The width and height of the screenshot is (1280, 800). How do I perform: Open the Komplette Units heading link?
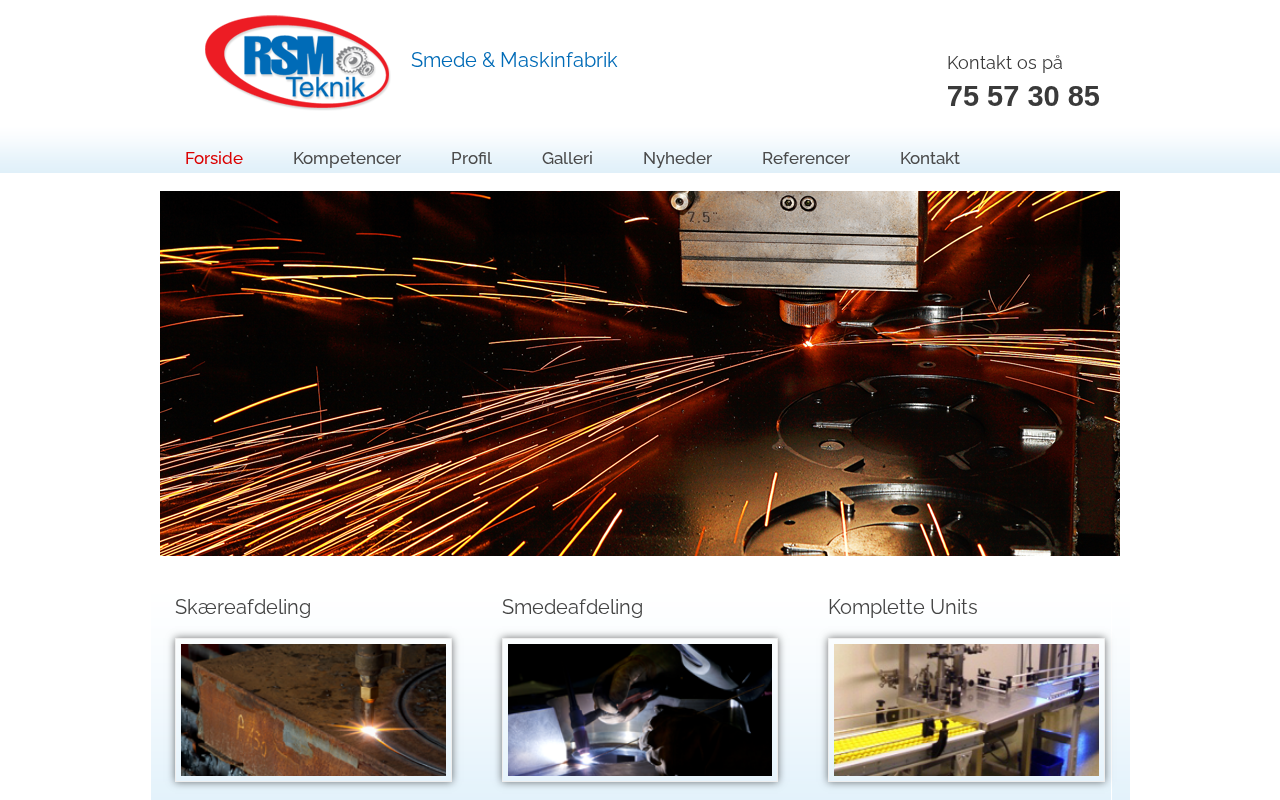click(x=903, y=607)
